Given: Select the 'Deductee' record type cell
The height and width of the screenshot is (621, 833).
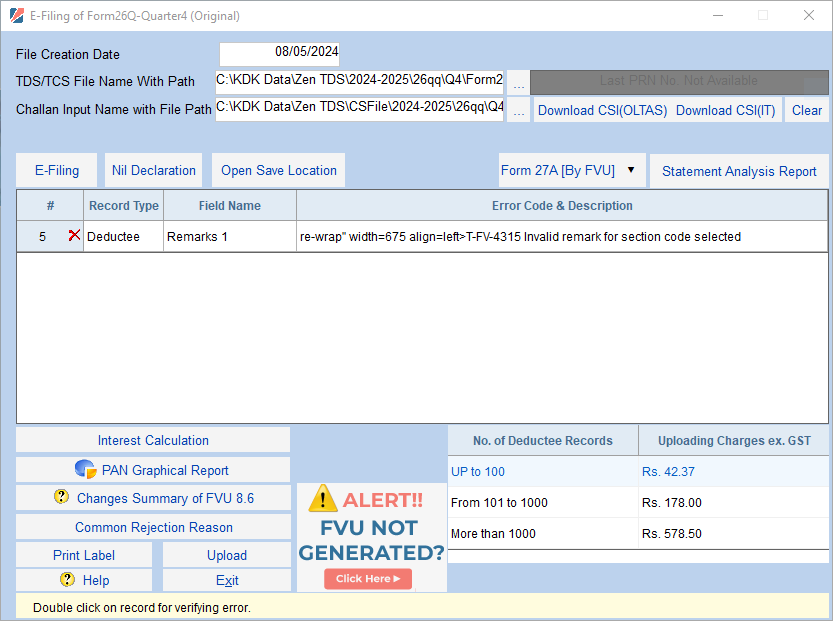Looking at the screenshot, I should tap(123, 236).
